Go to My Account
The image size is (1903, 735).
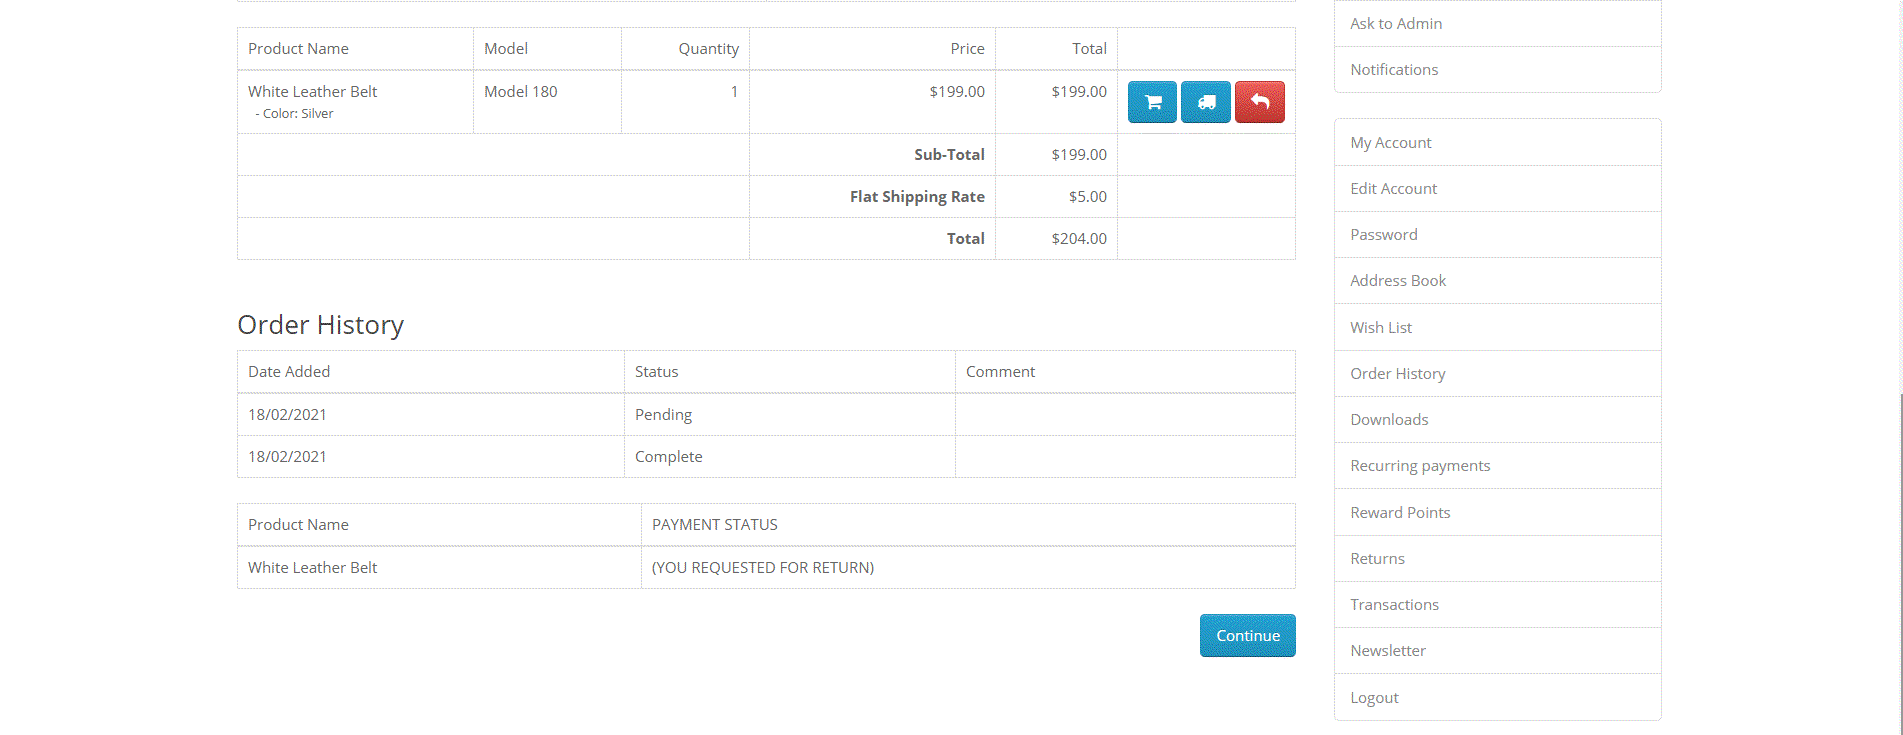tap(1391, 142)
